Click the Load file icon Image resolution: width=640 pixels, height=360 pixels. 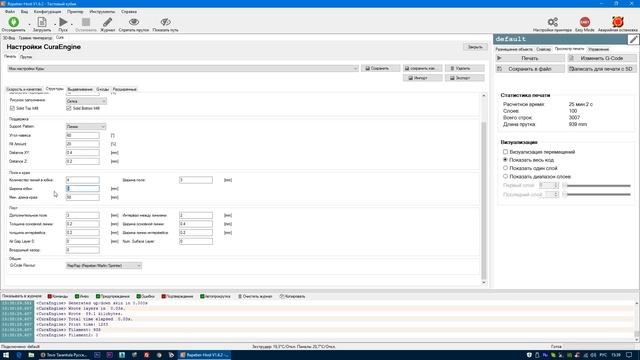click(x=42, y=22)
